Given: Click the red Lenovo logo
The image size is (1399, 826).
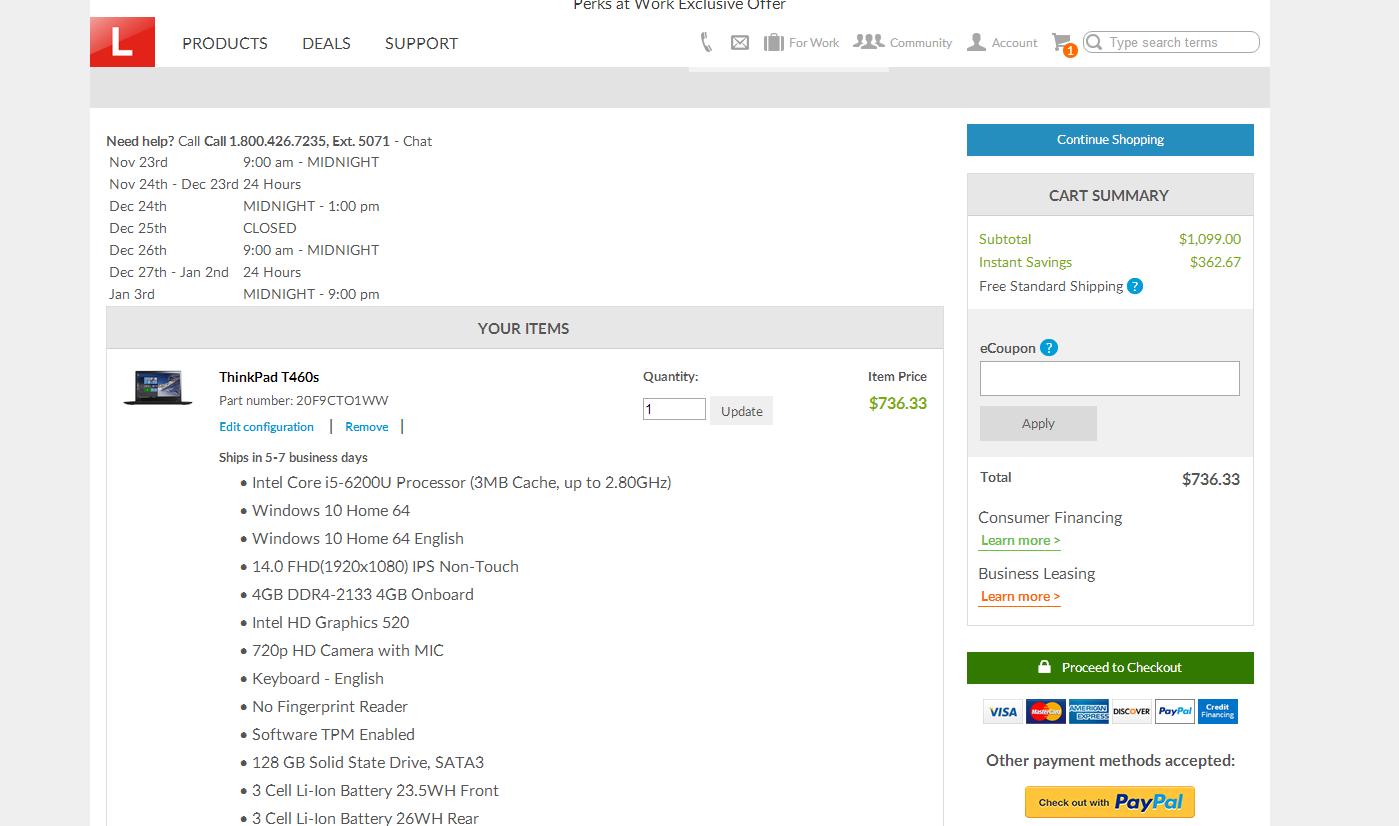Looking at the screenshot, I should 122,42.
